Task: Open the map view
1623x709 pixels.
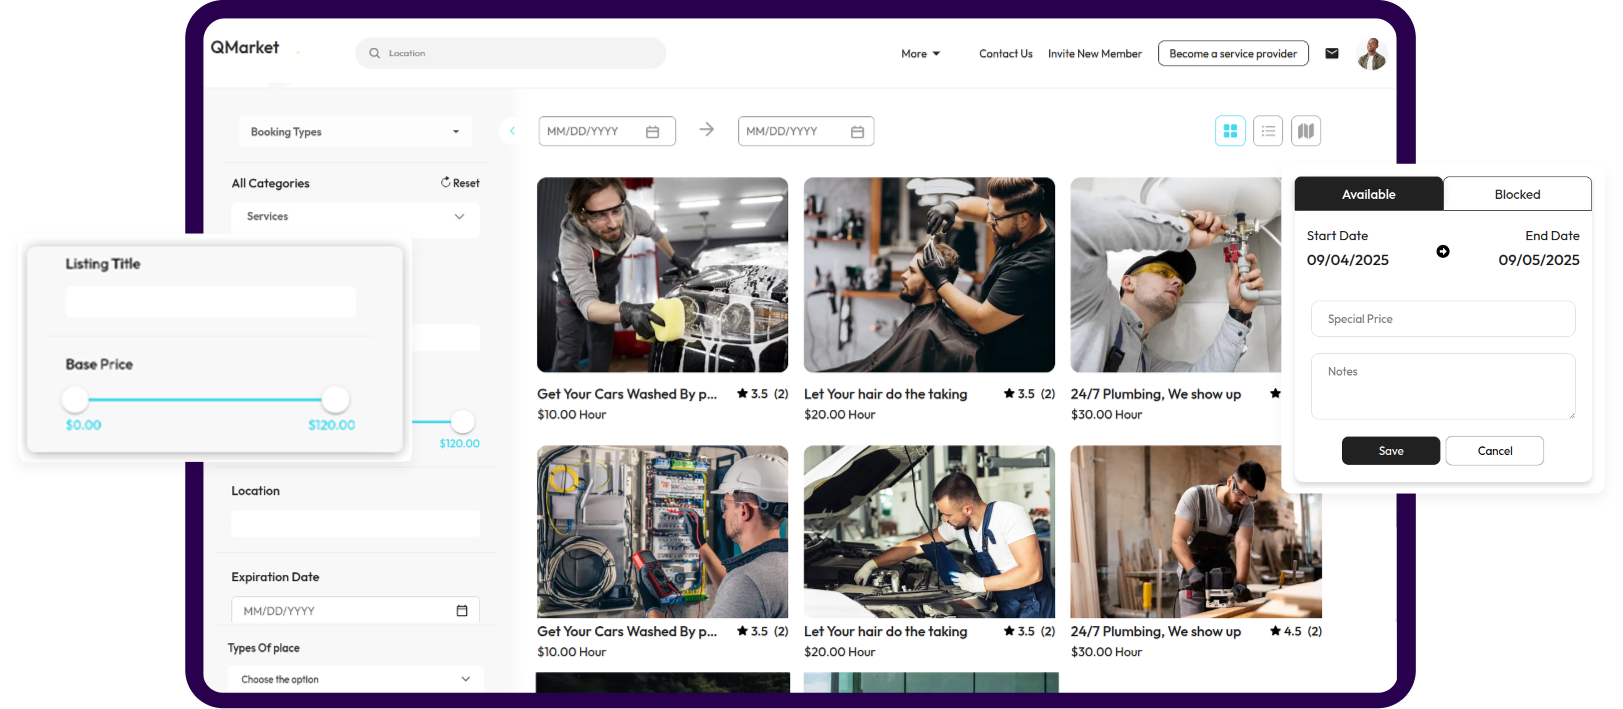Action: tap(1306, 131)
